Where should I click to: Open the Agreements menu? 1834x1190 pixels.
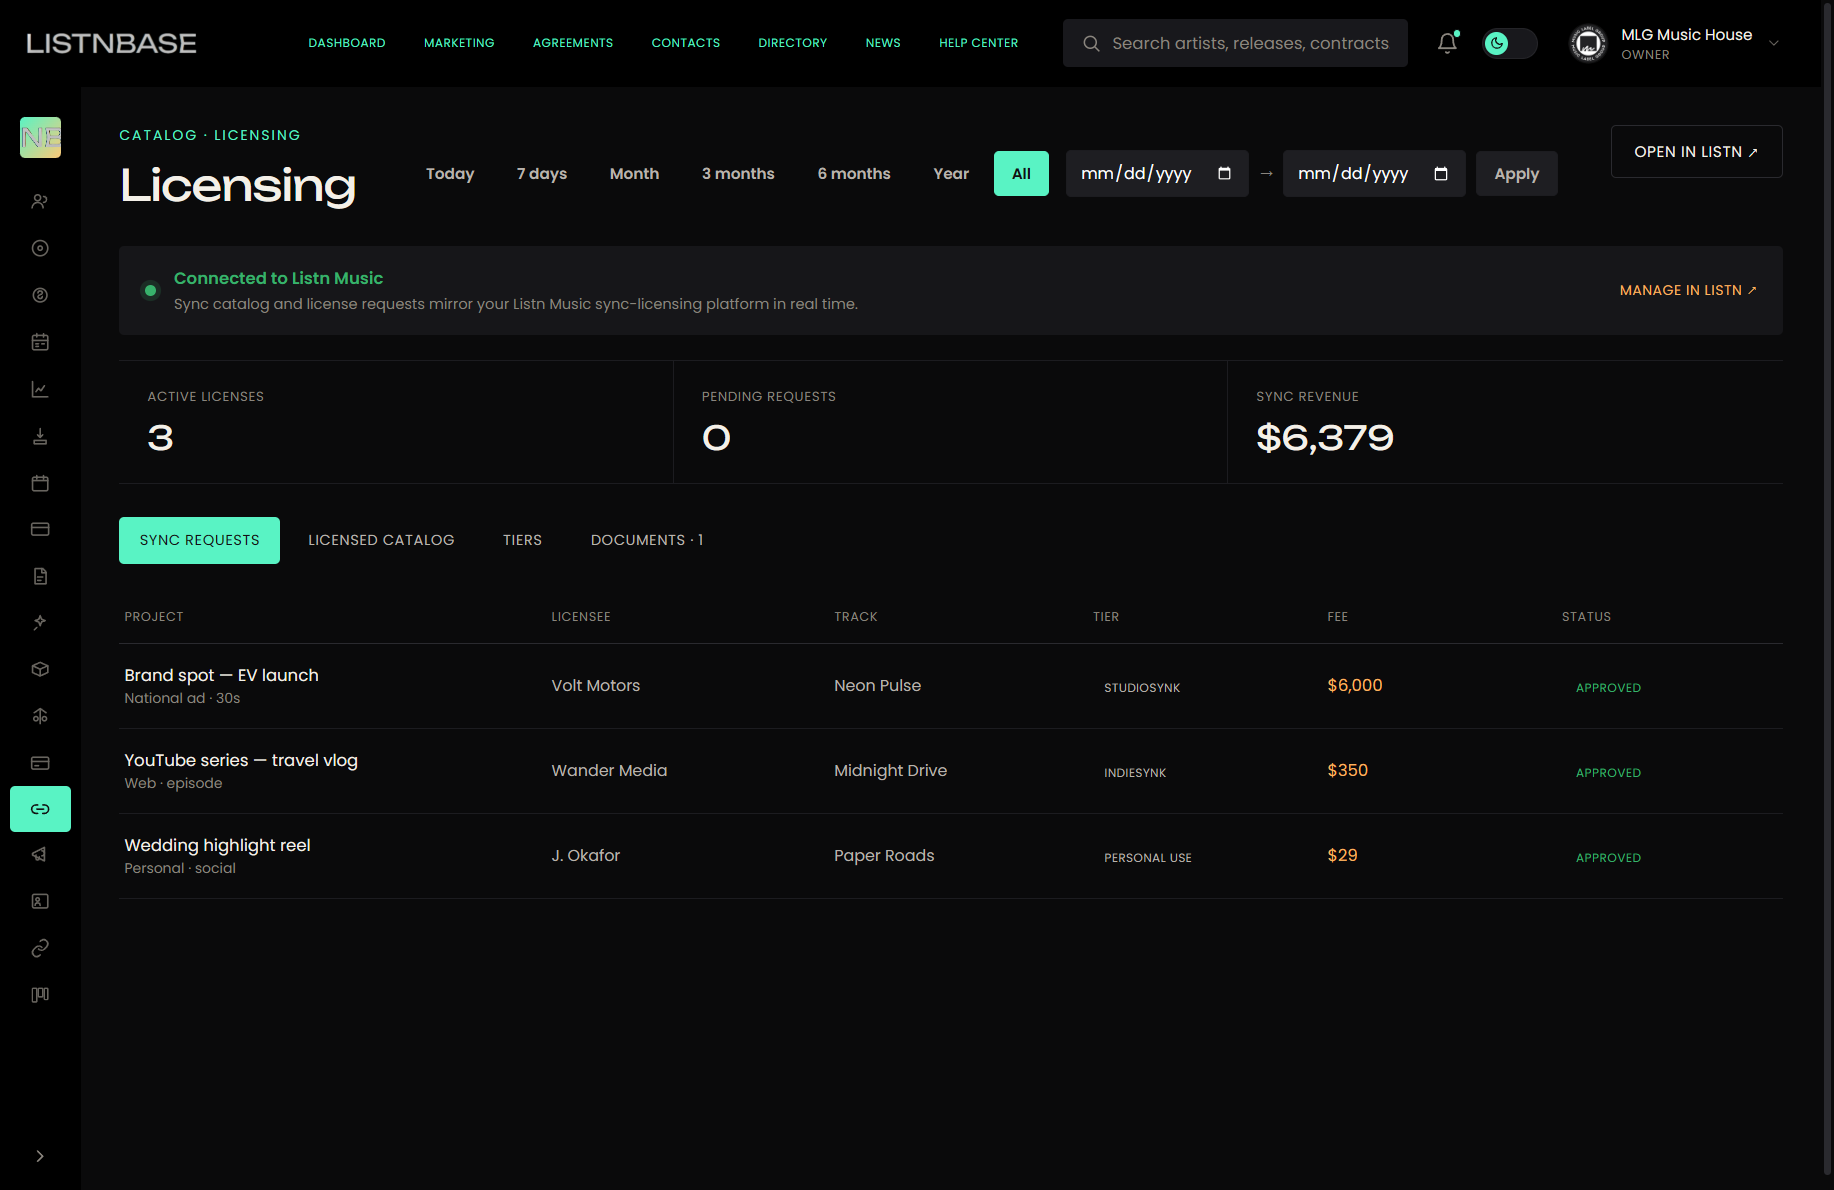pos(573,43)
